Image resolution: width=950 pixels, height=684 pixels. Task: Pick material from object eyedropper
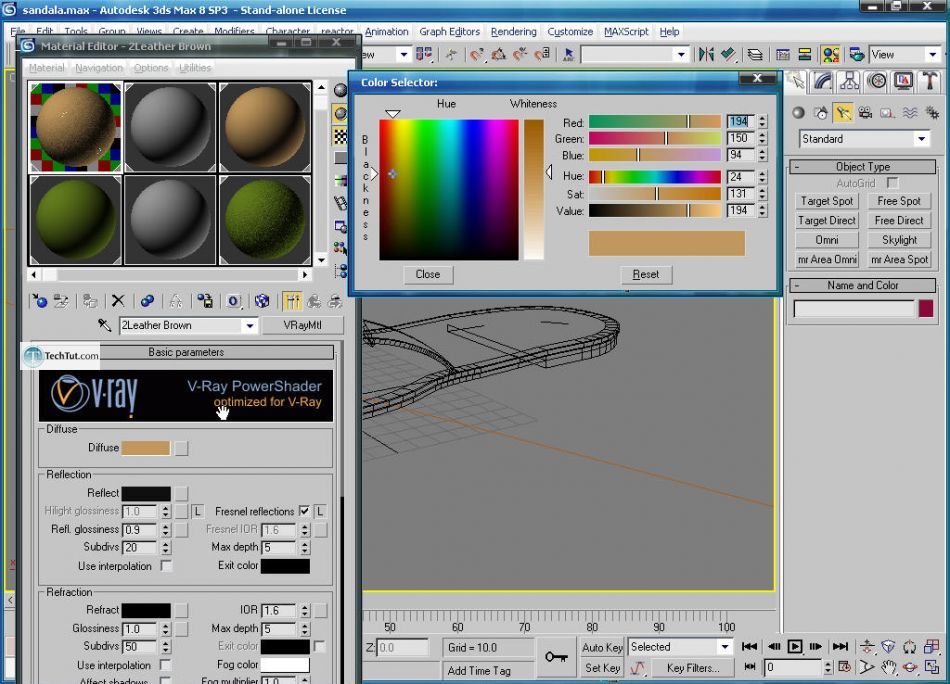point(104,325)
